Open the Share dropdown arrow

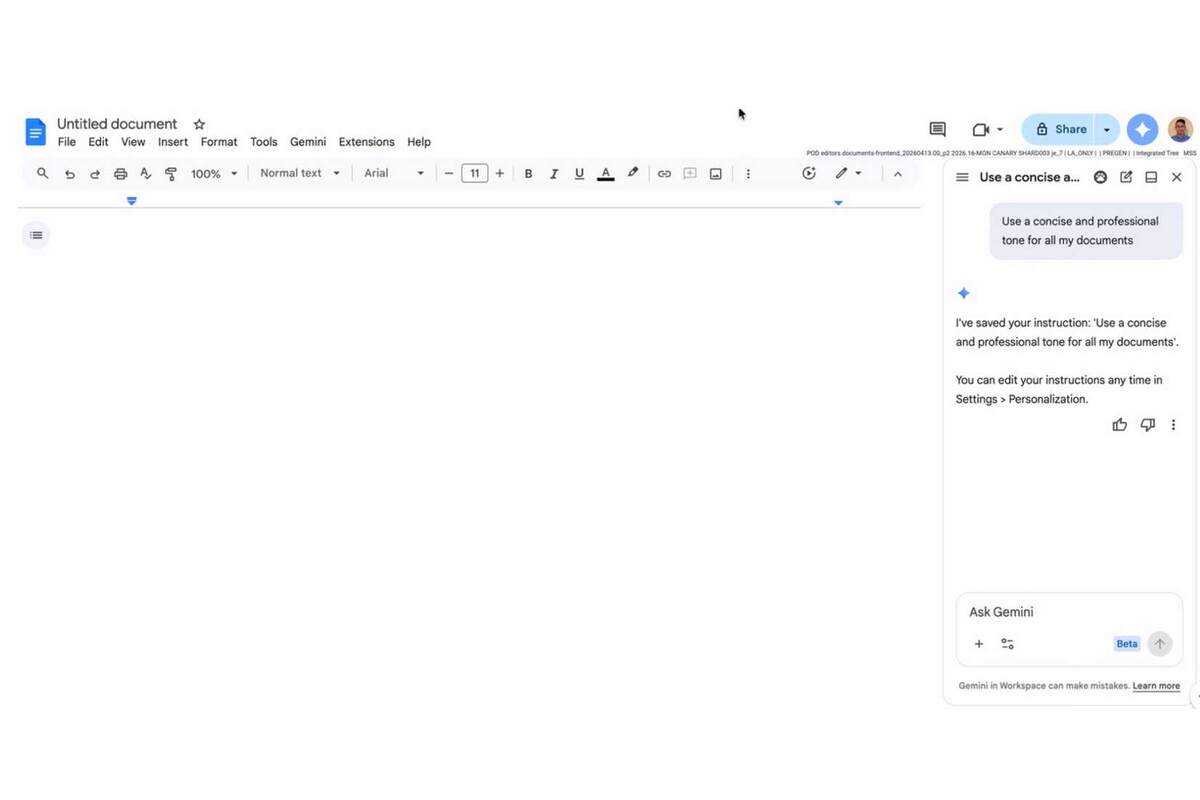coord(1107,129)
